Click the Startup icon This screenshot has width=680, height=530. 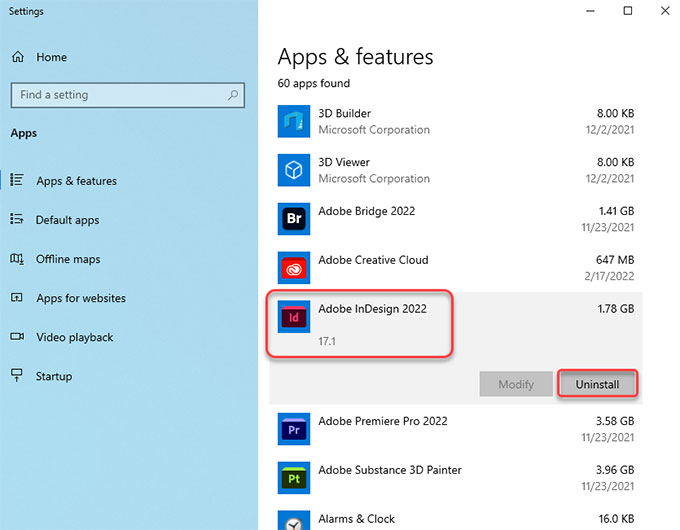pyautogui.click(x=17, y=375)
